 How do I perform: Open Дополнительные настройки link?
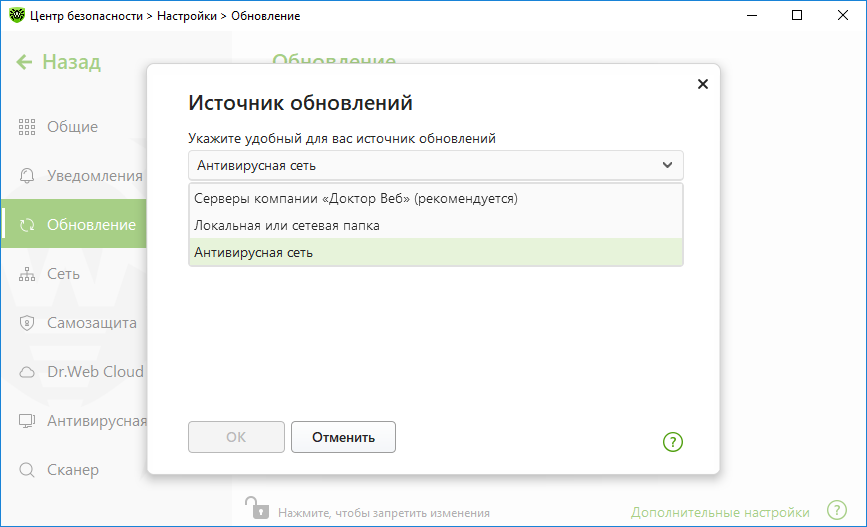coord(720,513)
